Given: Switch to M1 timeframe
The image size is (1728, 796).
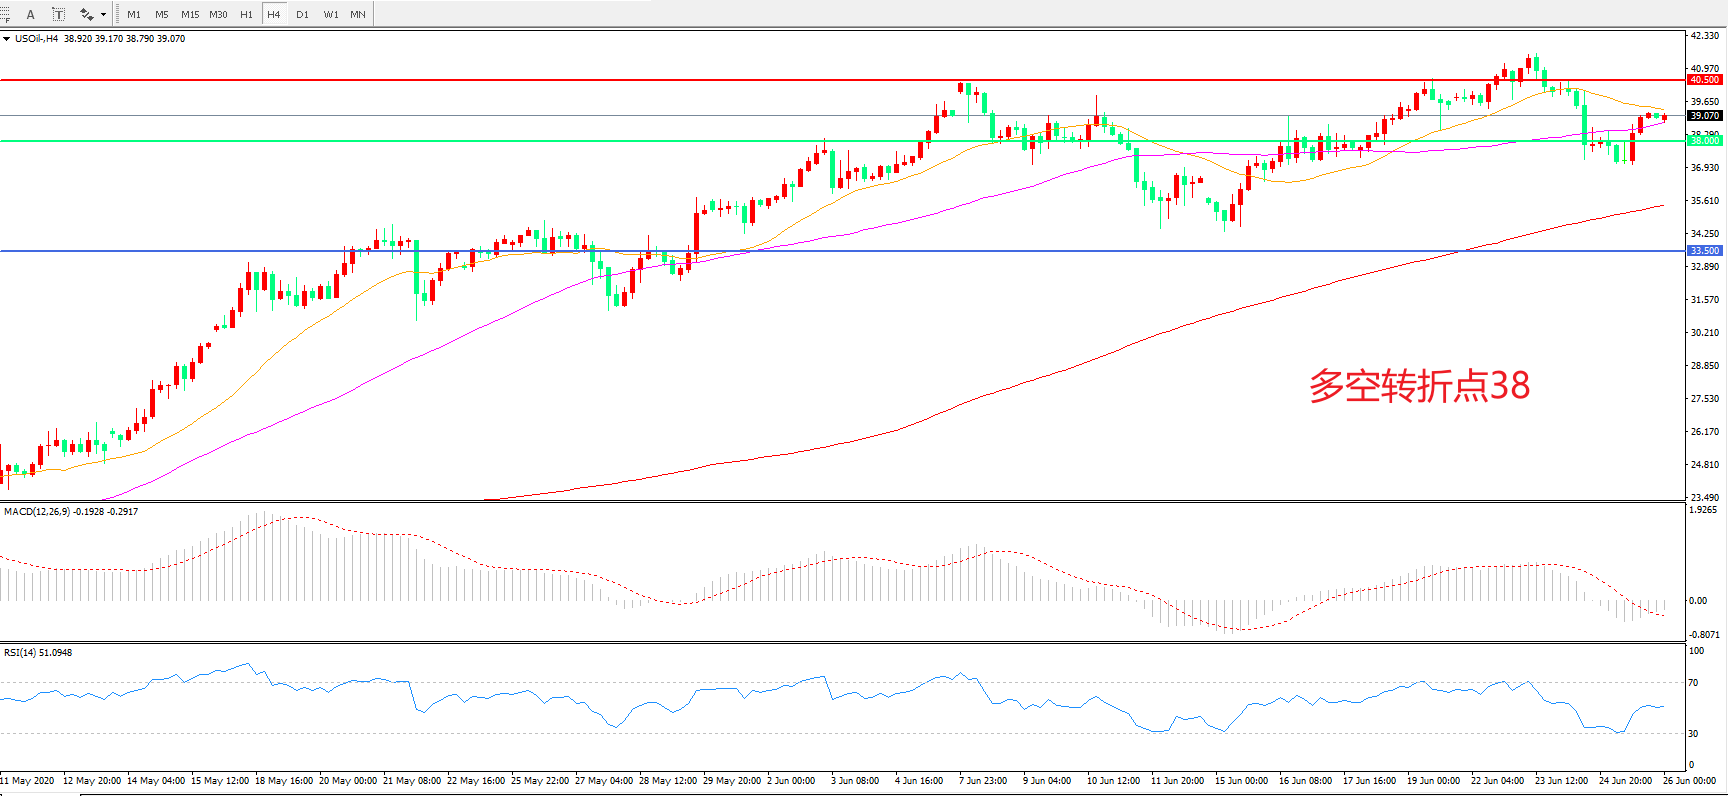Looking at the screenshot, I should click(x=134, y=14).
